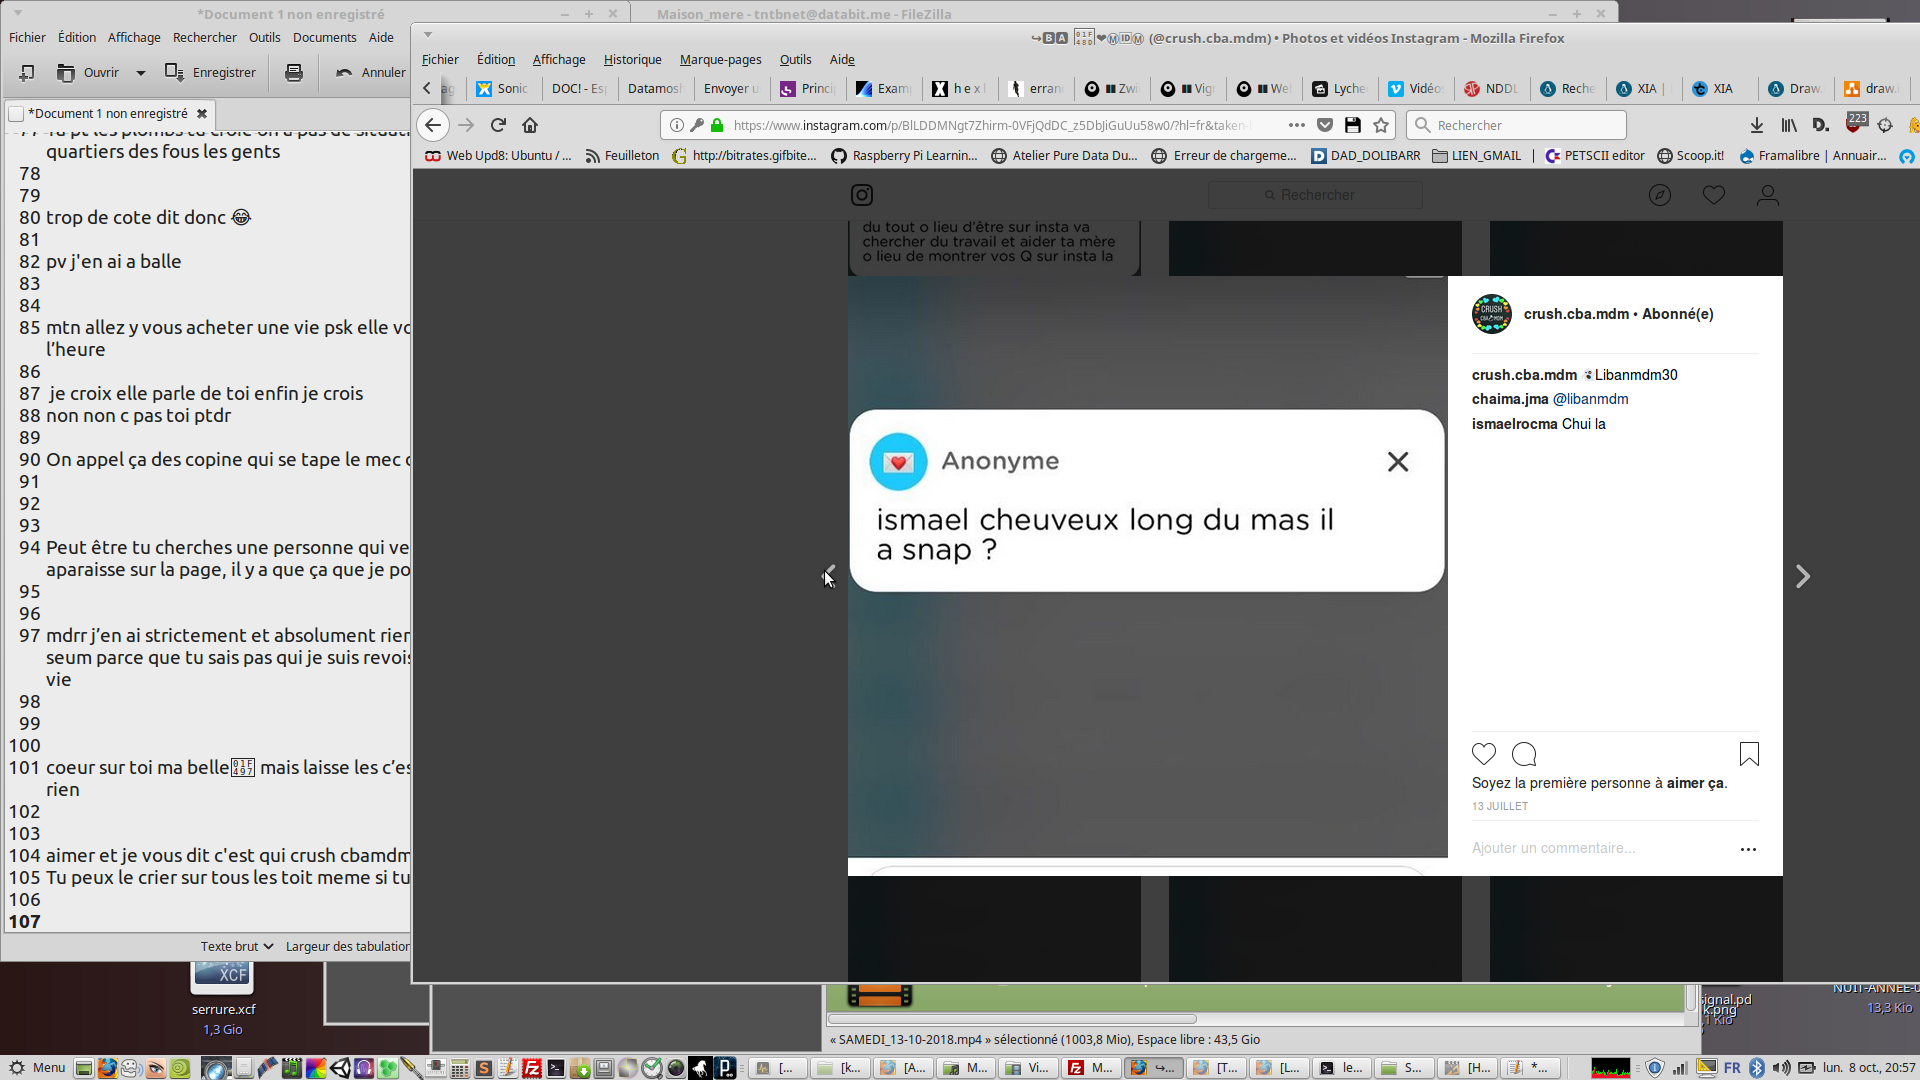The height and width of the screenshot is (1080, 1920).
Task: Click Ajouter un commentaire field
Action: [x=1553, y=848]
